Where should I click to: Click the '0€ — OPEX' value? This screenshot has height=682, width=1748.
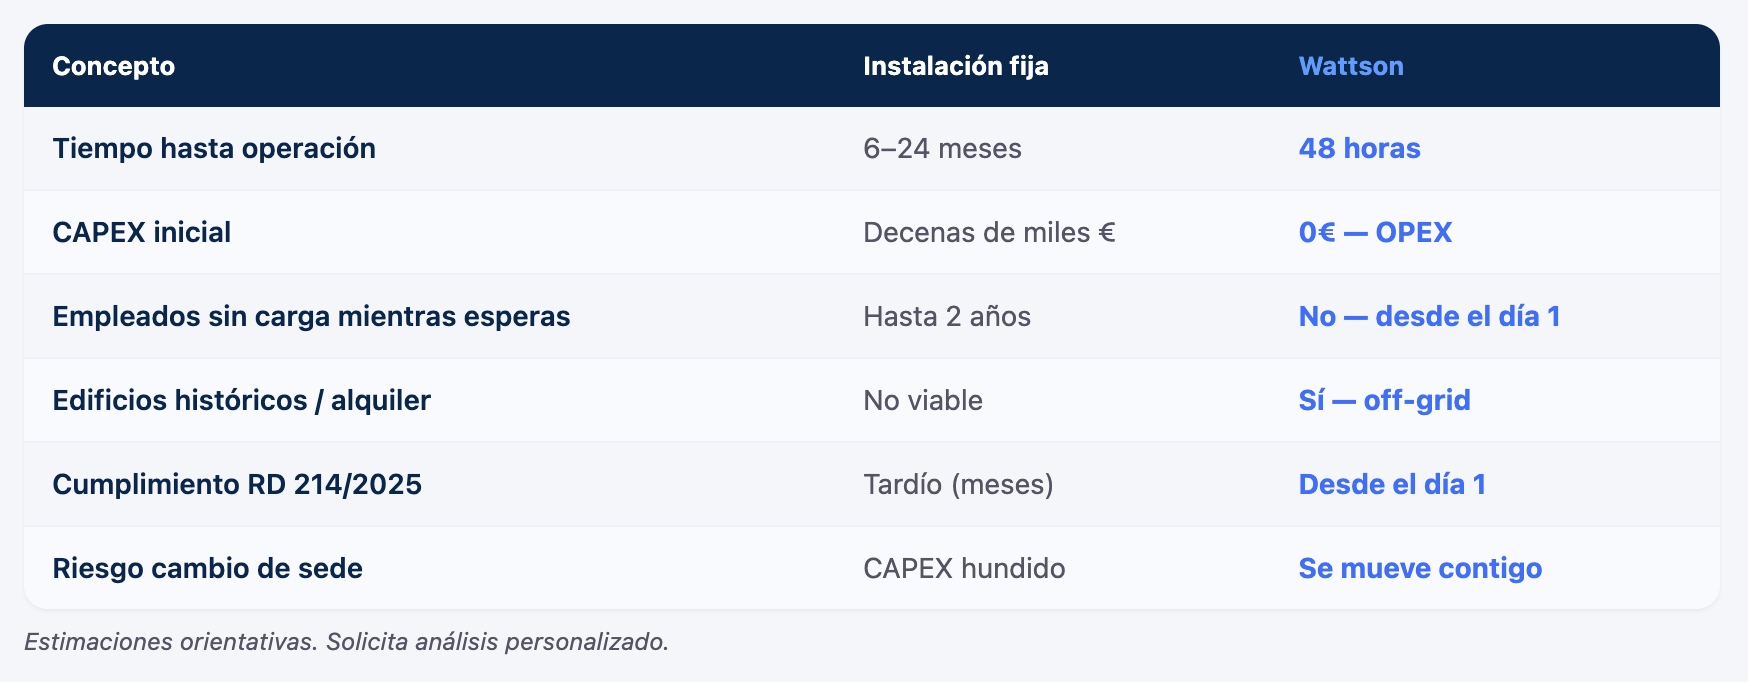1374,232
